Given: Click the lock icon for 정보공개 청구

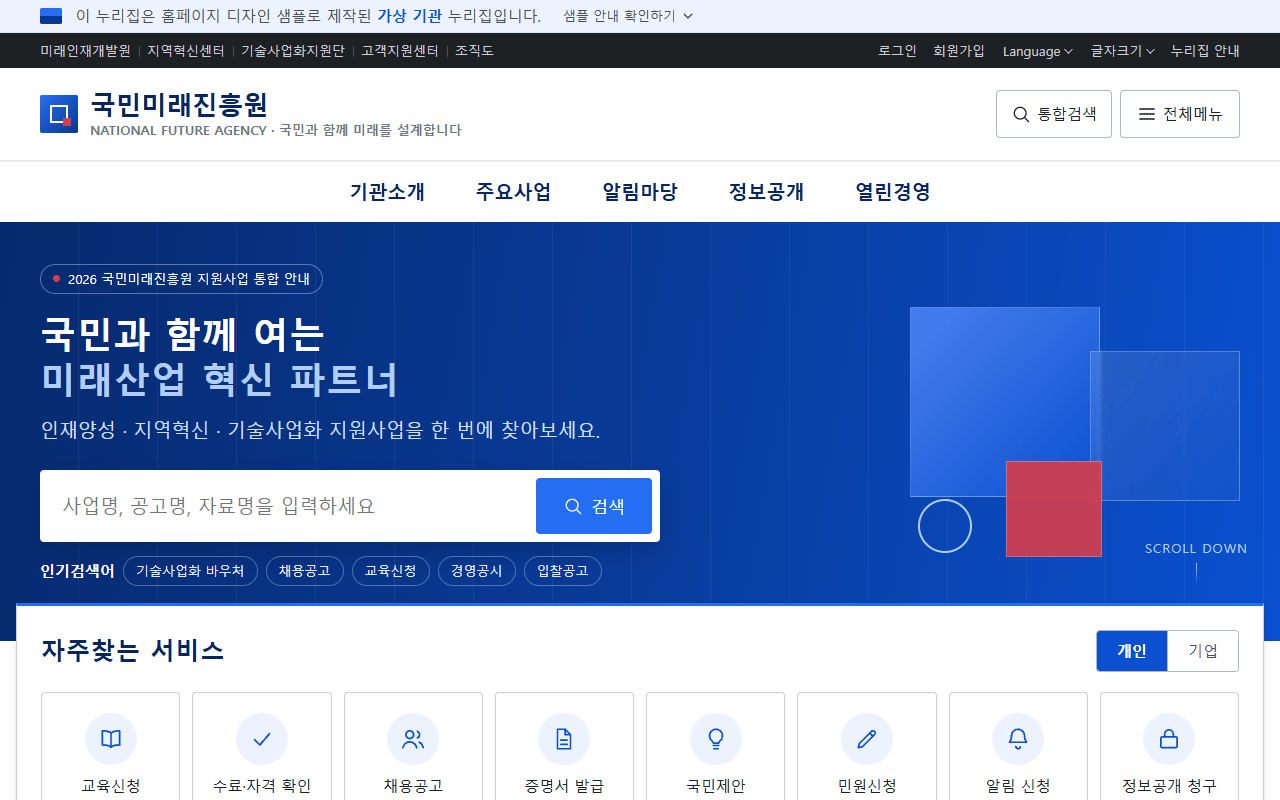Looking at the screenshot, I should (1169, 739).
